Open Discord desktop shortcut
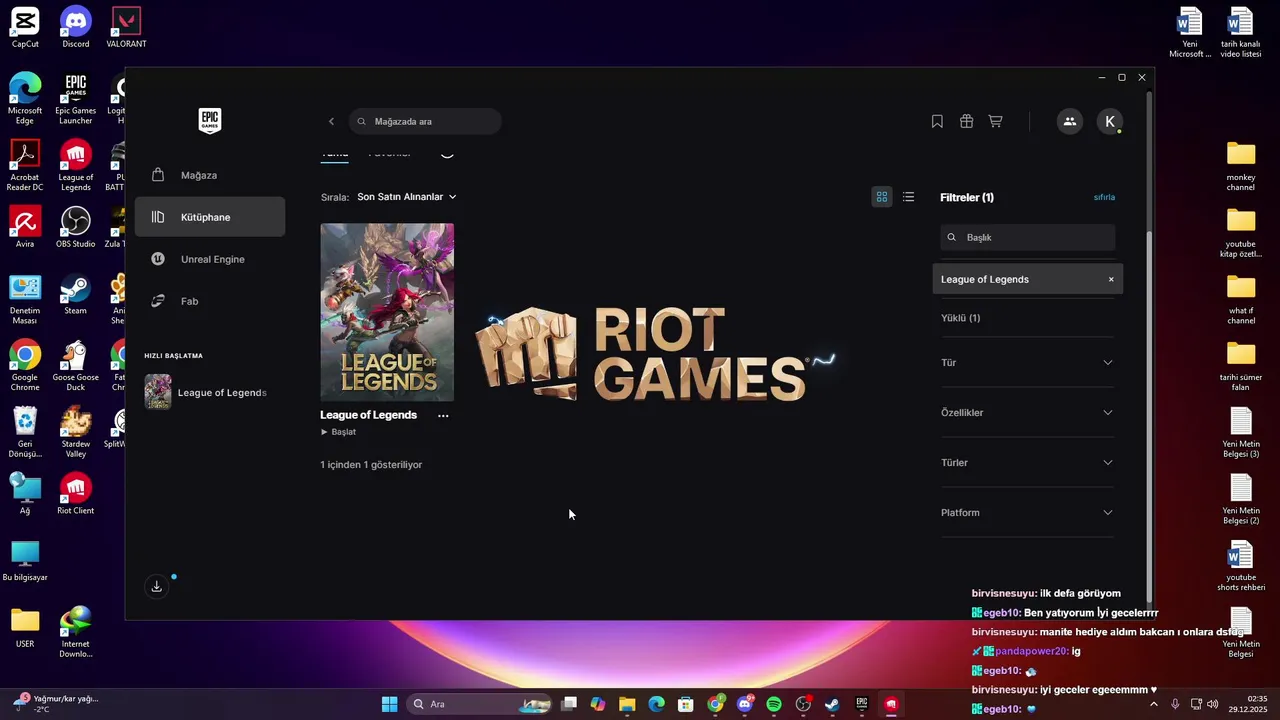This screenshot has height=720, width=1280. 76,28
